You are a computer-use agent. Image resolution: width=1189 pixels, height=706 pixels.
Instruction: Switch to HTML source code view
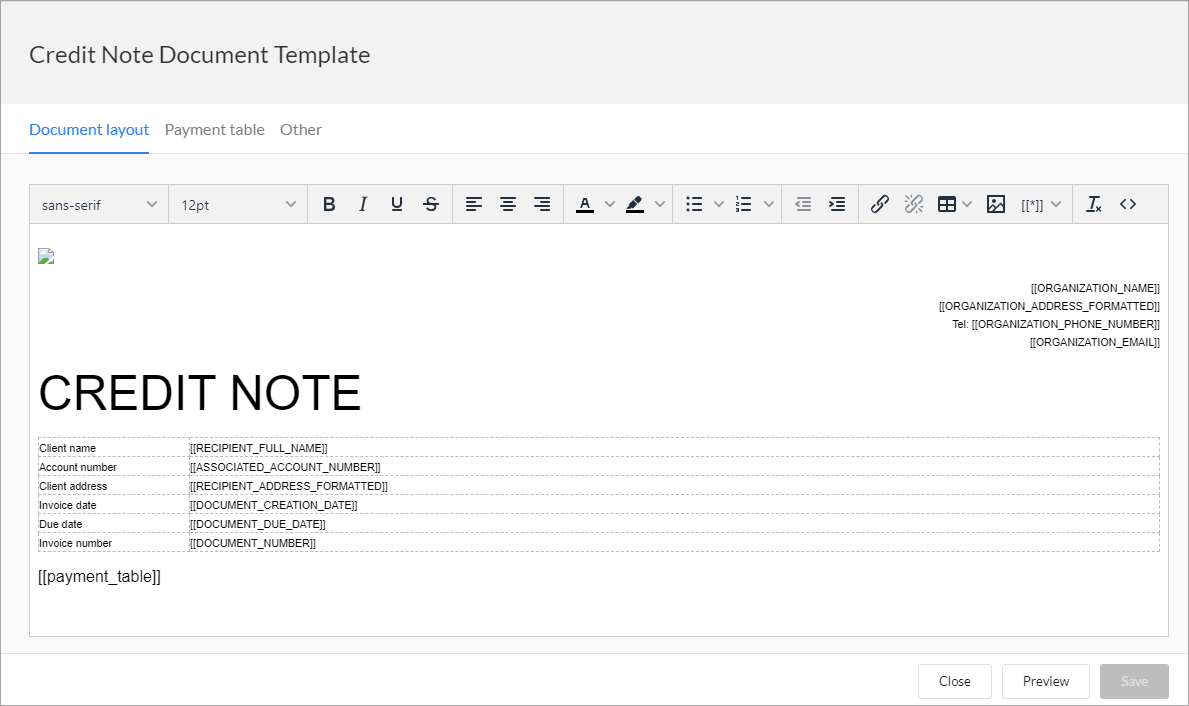[x=1127, y=204]
